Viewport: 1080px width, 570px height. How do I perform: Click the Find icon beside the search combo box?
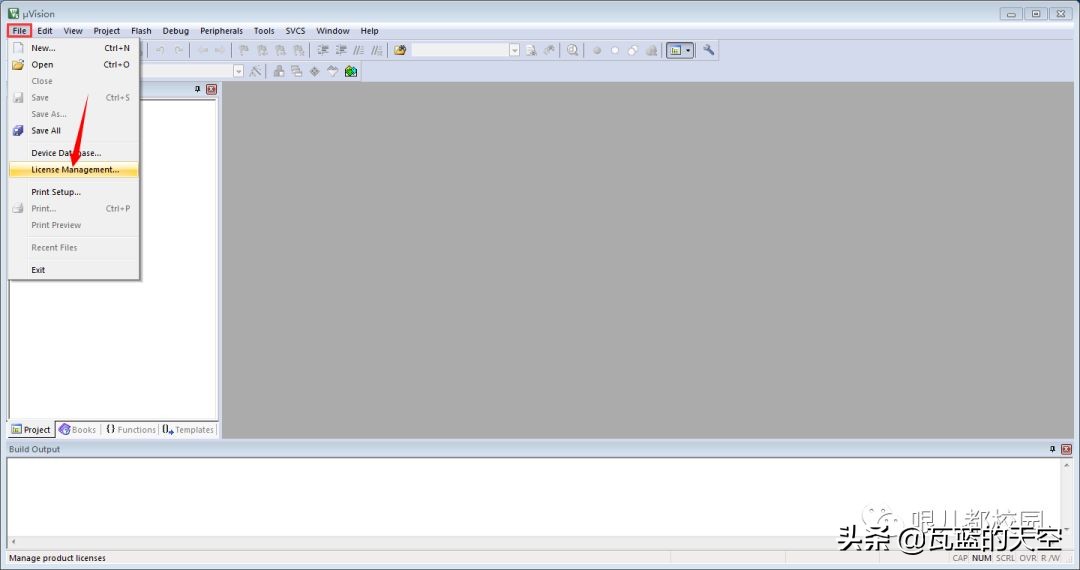click(x=531, y=50)
